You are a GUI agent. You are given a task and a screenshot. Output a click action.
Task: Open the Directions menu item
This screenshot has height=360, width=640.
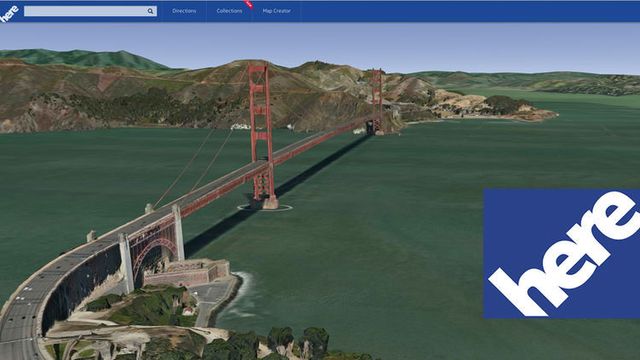coord(184,11)
